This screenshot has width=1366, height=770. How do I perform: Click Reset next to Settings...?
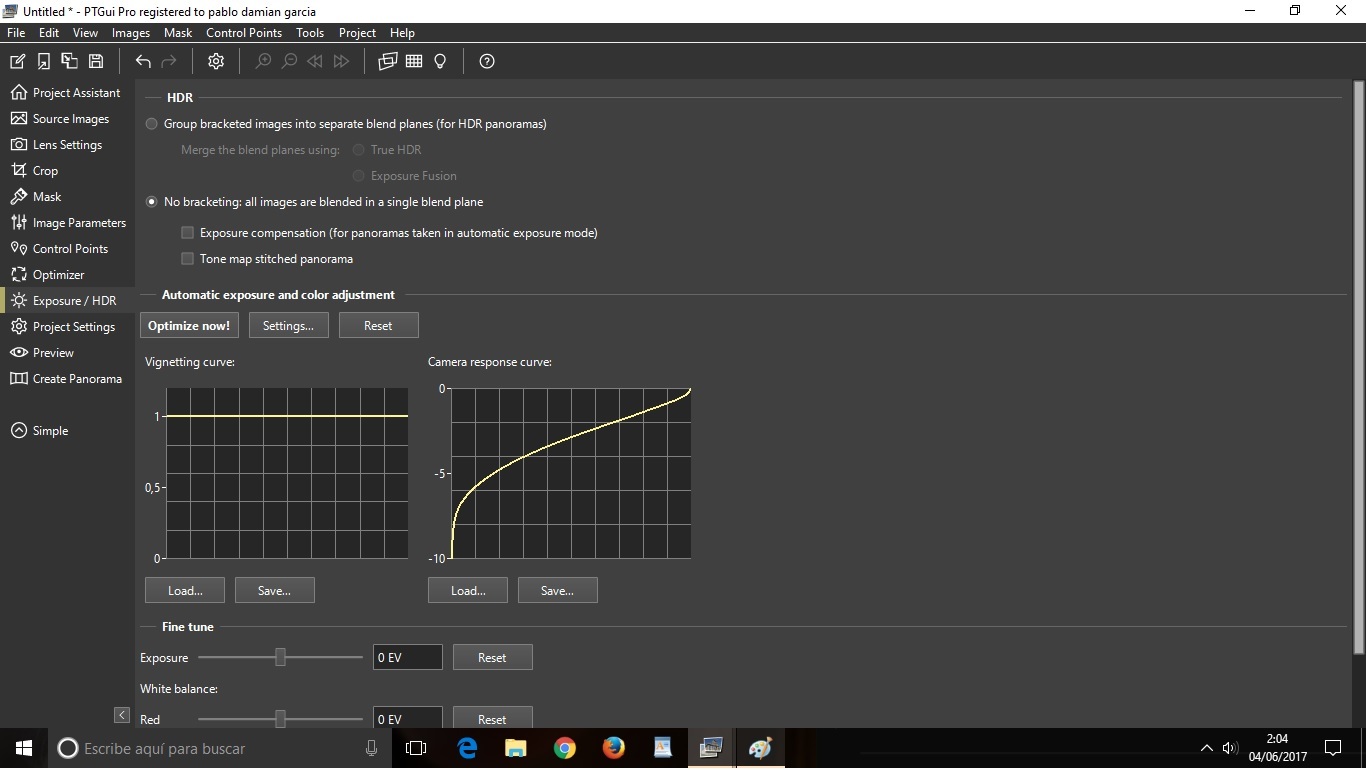378,326
